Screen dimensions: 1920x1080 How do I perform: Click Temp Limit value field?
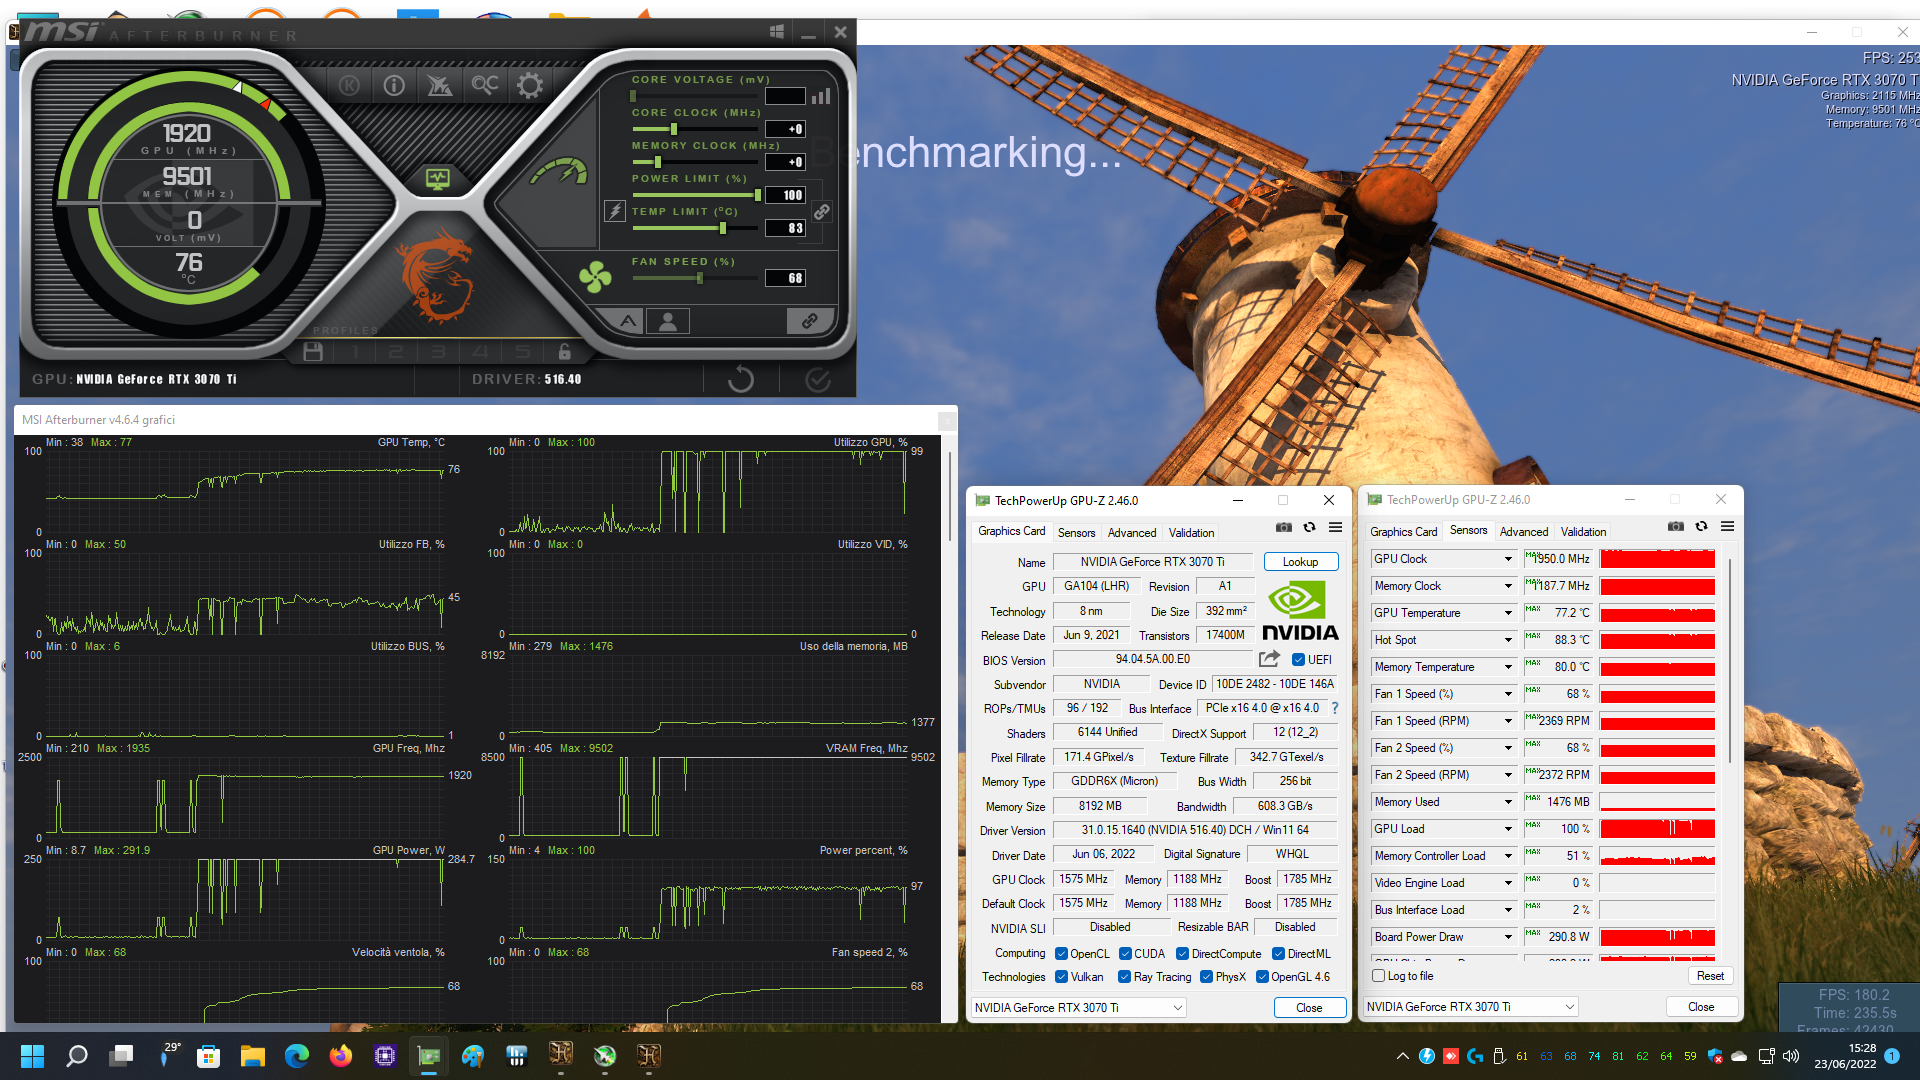click(x=785, y=228)
